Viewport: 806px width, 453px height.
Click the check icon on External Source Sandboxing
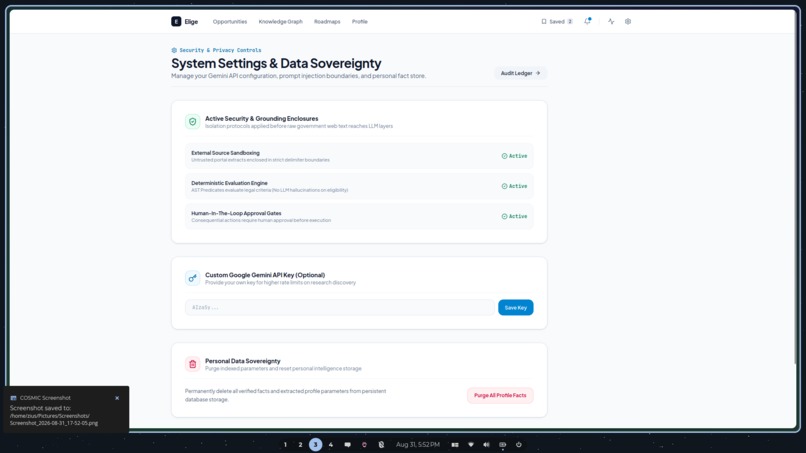504,156
